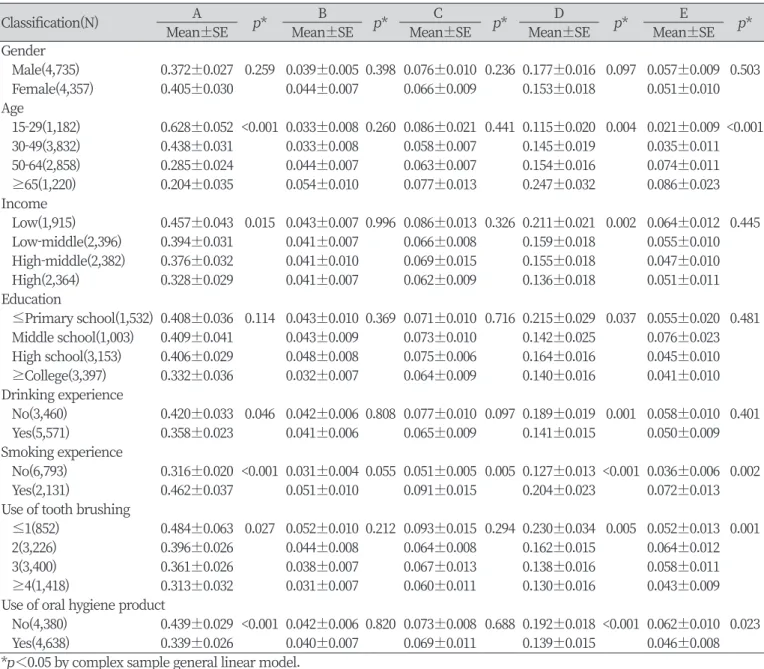Select the Use of oral hygiene product heading
The height and width of the screenshot is (669, 764).
[83, 605]
